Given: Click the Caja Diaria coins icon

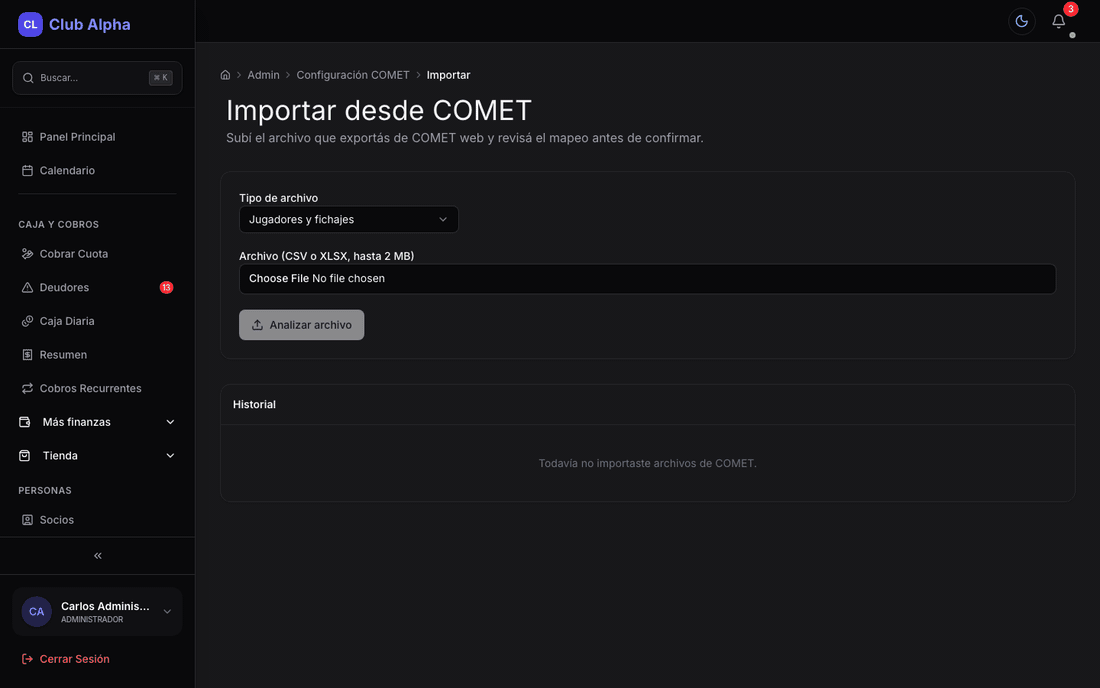Looking at the screenshot, I should 27,321.
